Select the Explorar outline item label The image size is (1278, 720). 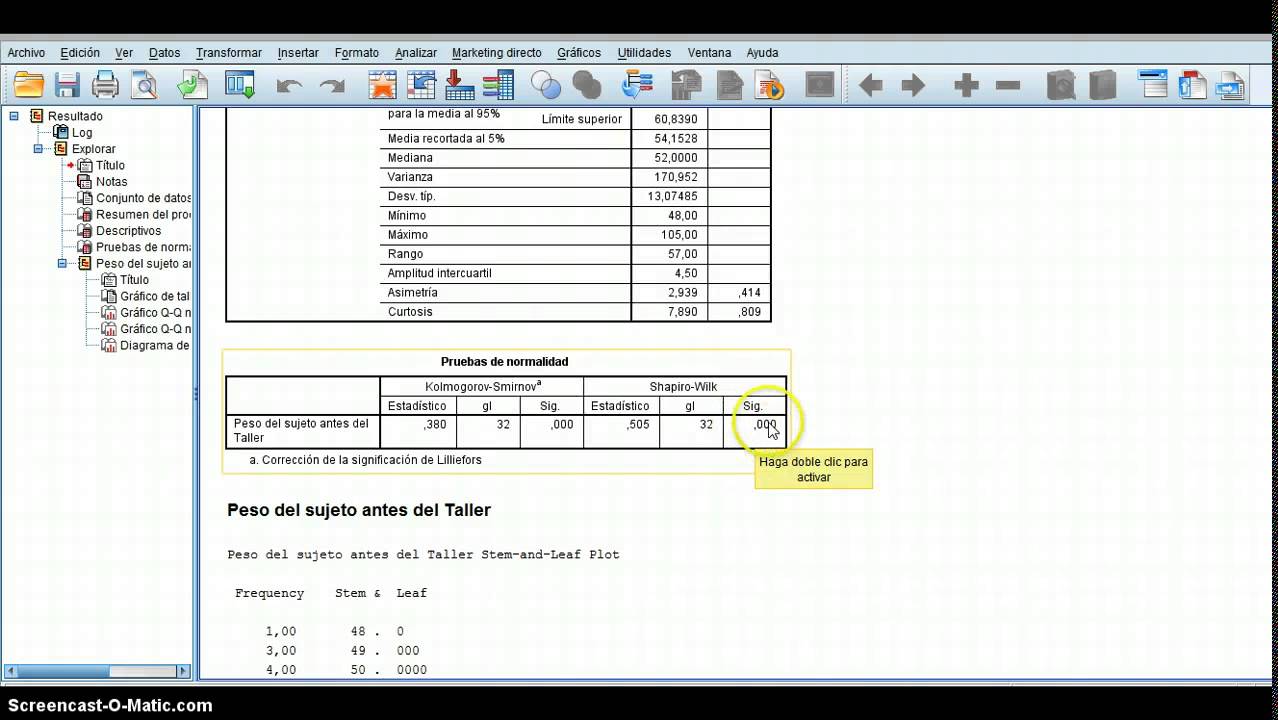pos(94,149)
